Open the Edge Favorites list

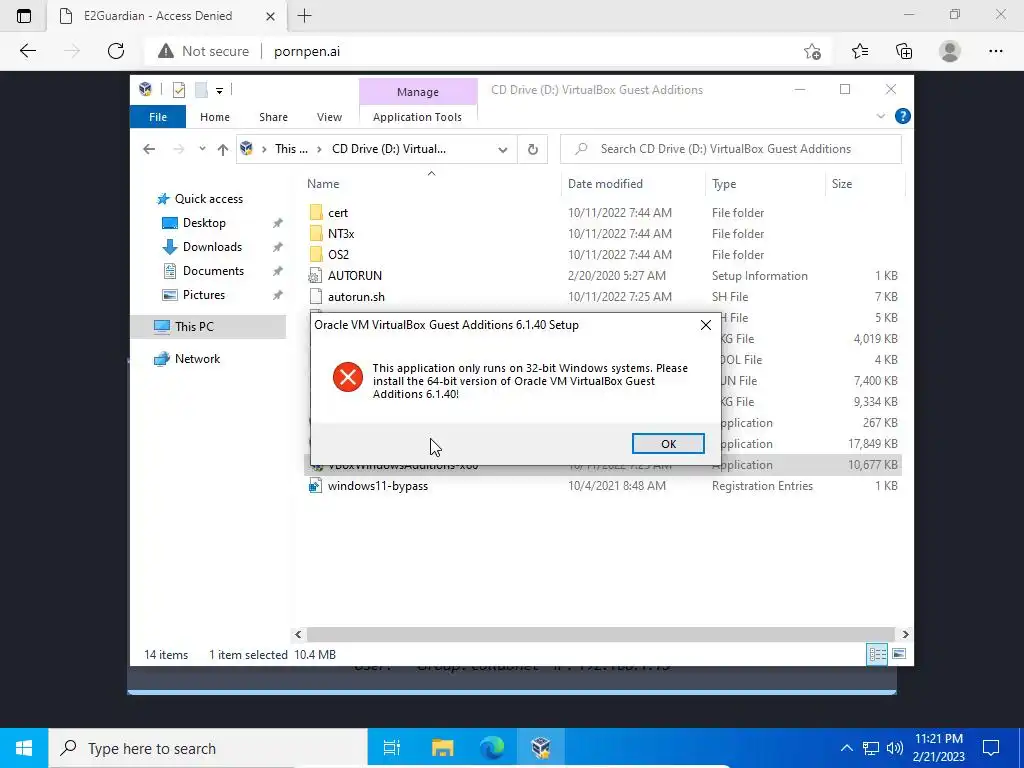(x=860, y=52)
